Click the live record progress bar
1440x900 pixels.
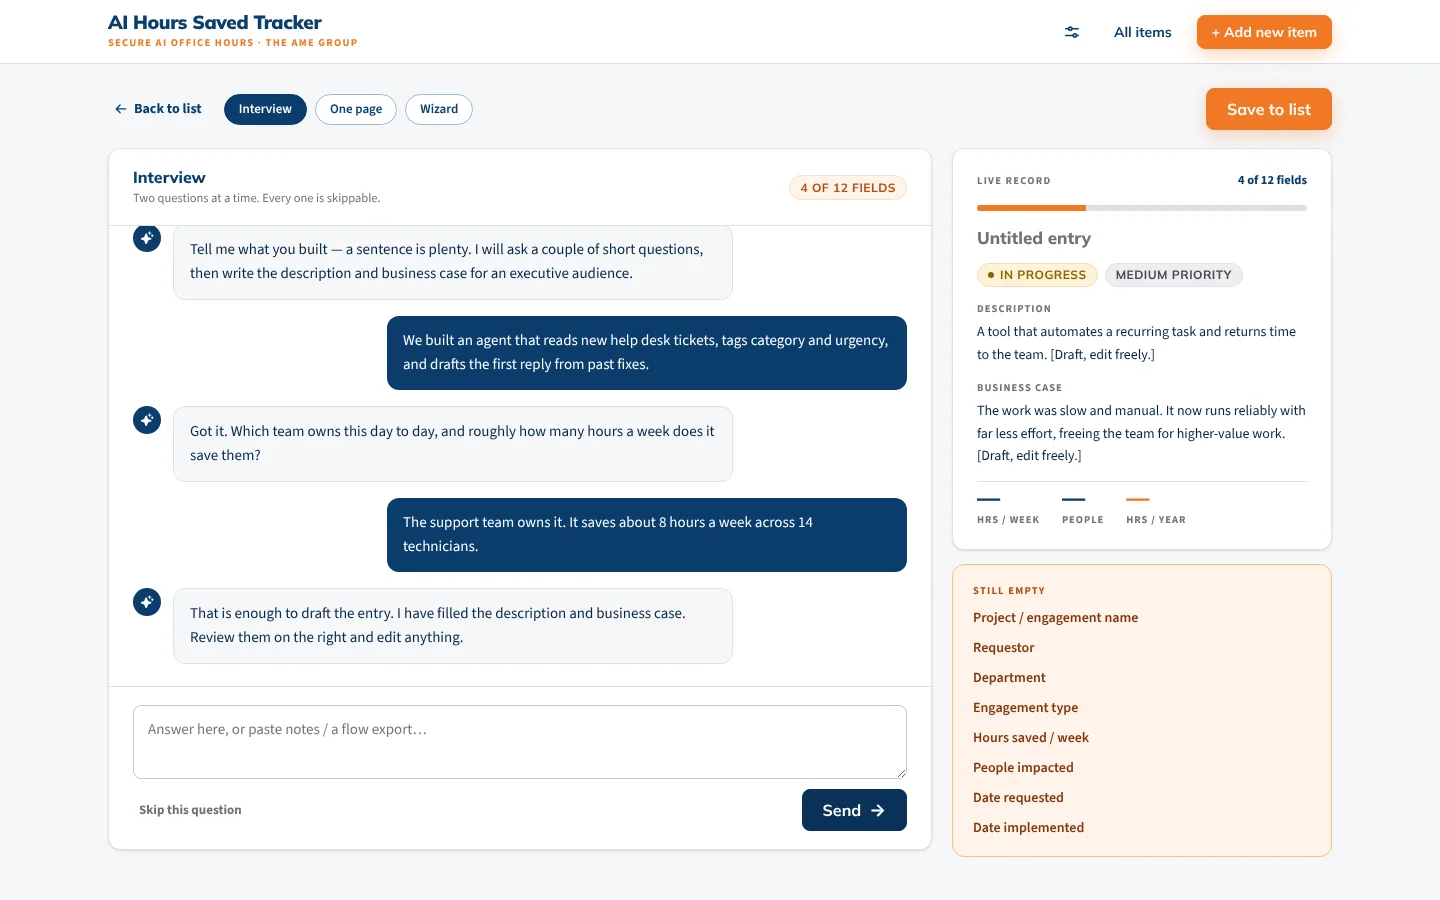[x=1142, y=208]
